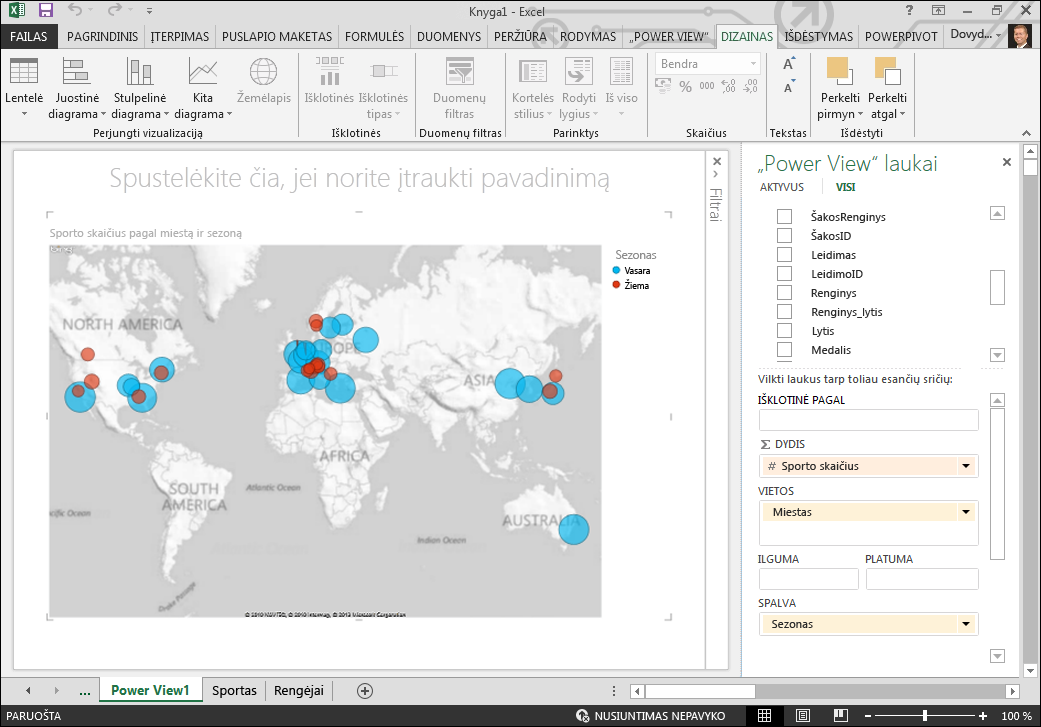
Task: Click the Save icon in title bar
Action: (x=45, y=10)
